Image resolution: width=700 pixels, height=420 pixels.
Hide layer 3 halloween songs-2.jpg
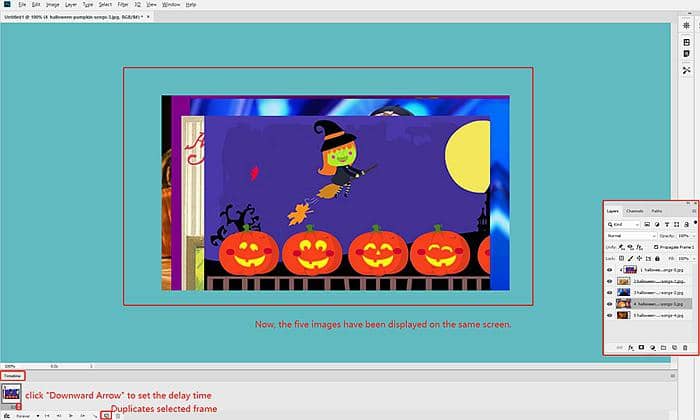pos(609,292)
